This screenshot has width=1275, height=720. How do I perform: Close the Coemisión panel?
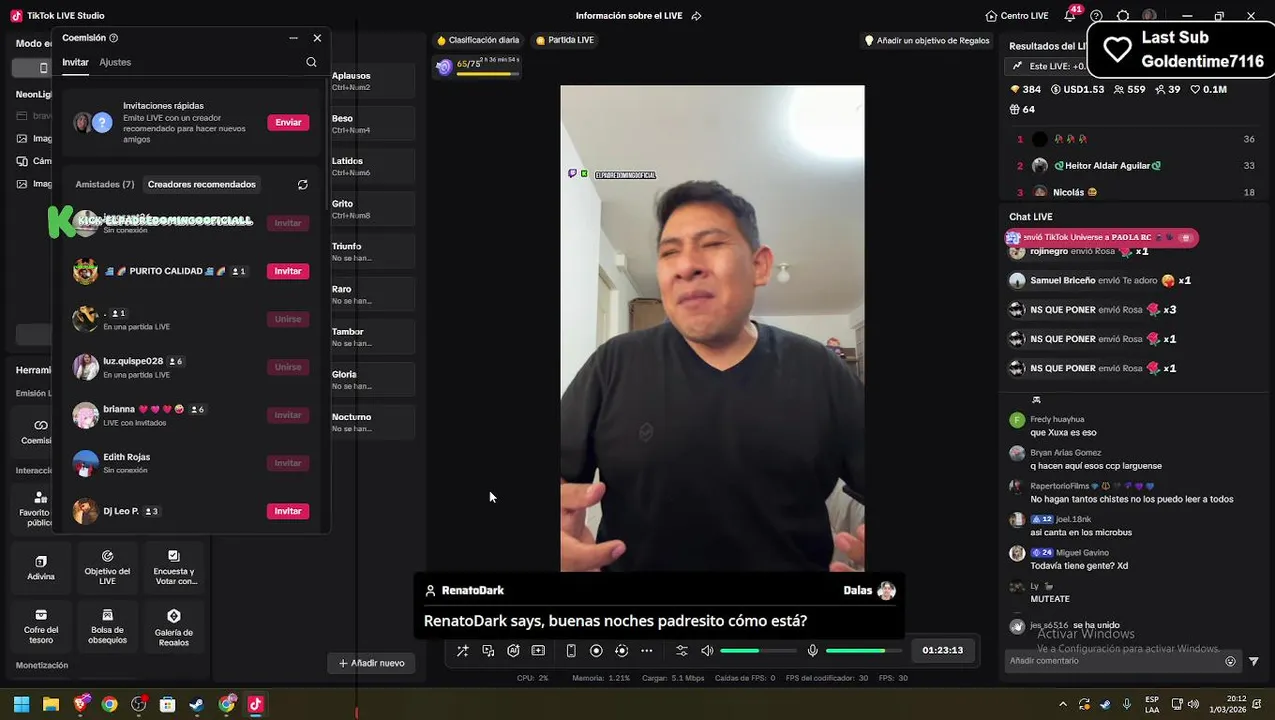tap(317, 38)
